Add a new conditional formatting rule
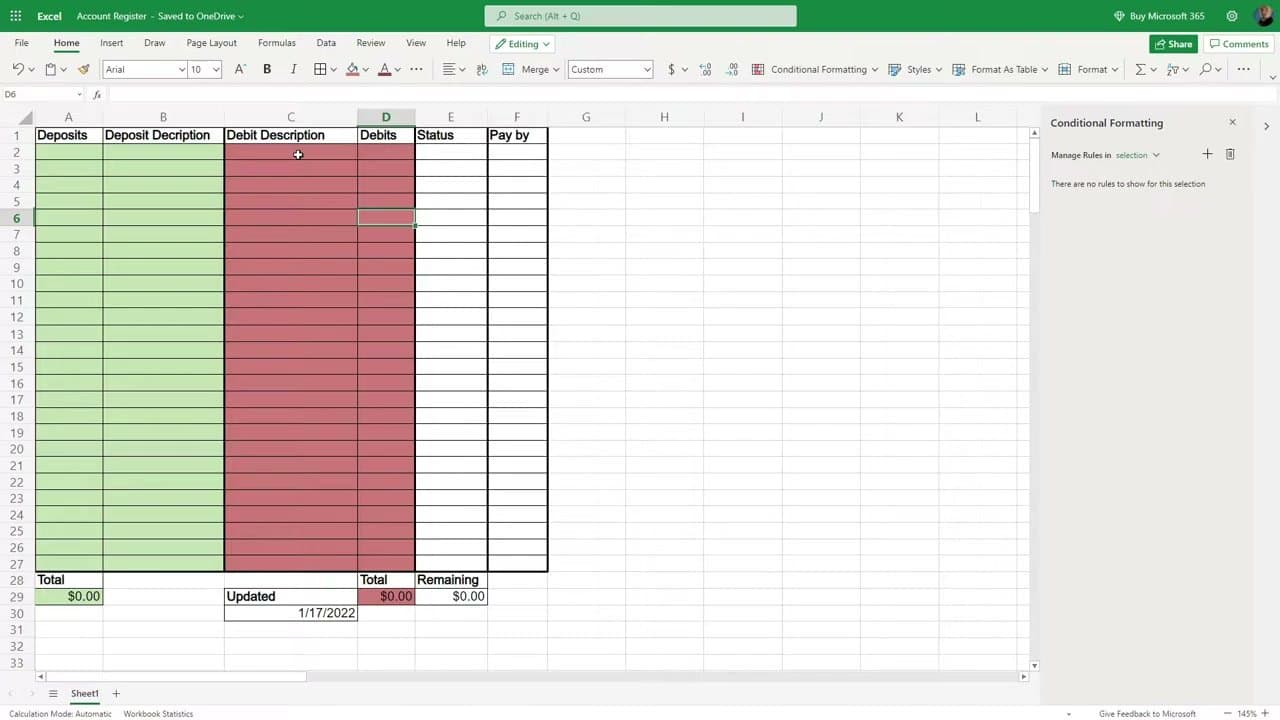 click(x=1207, y=154)
